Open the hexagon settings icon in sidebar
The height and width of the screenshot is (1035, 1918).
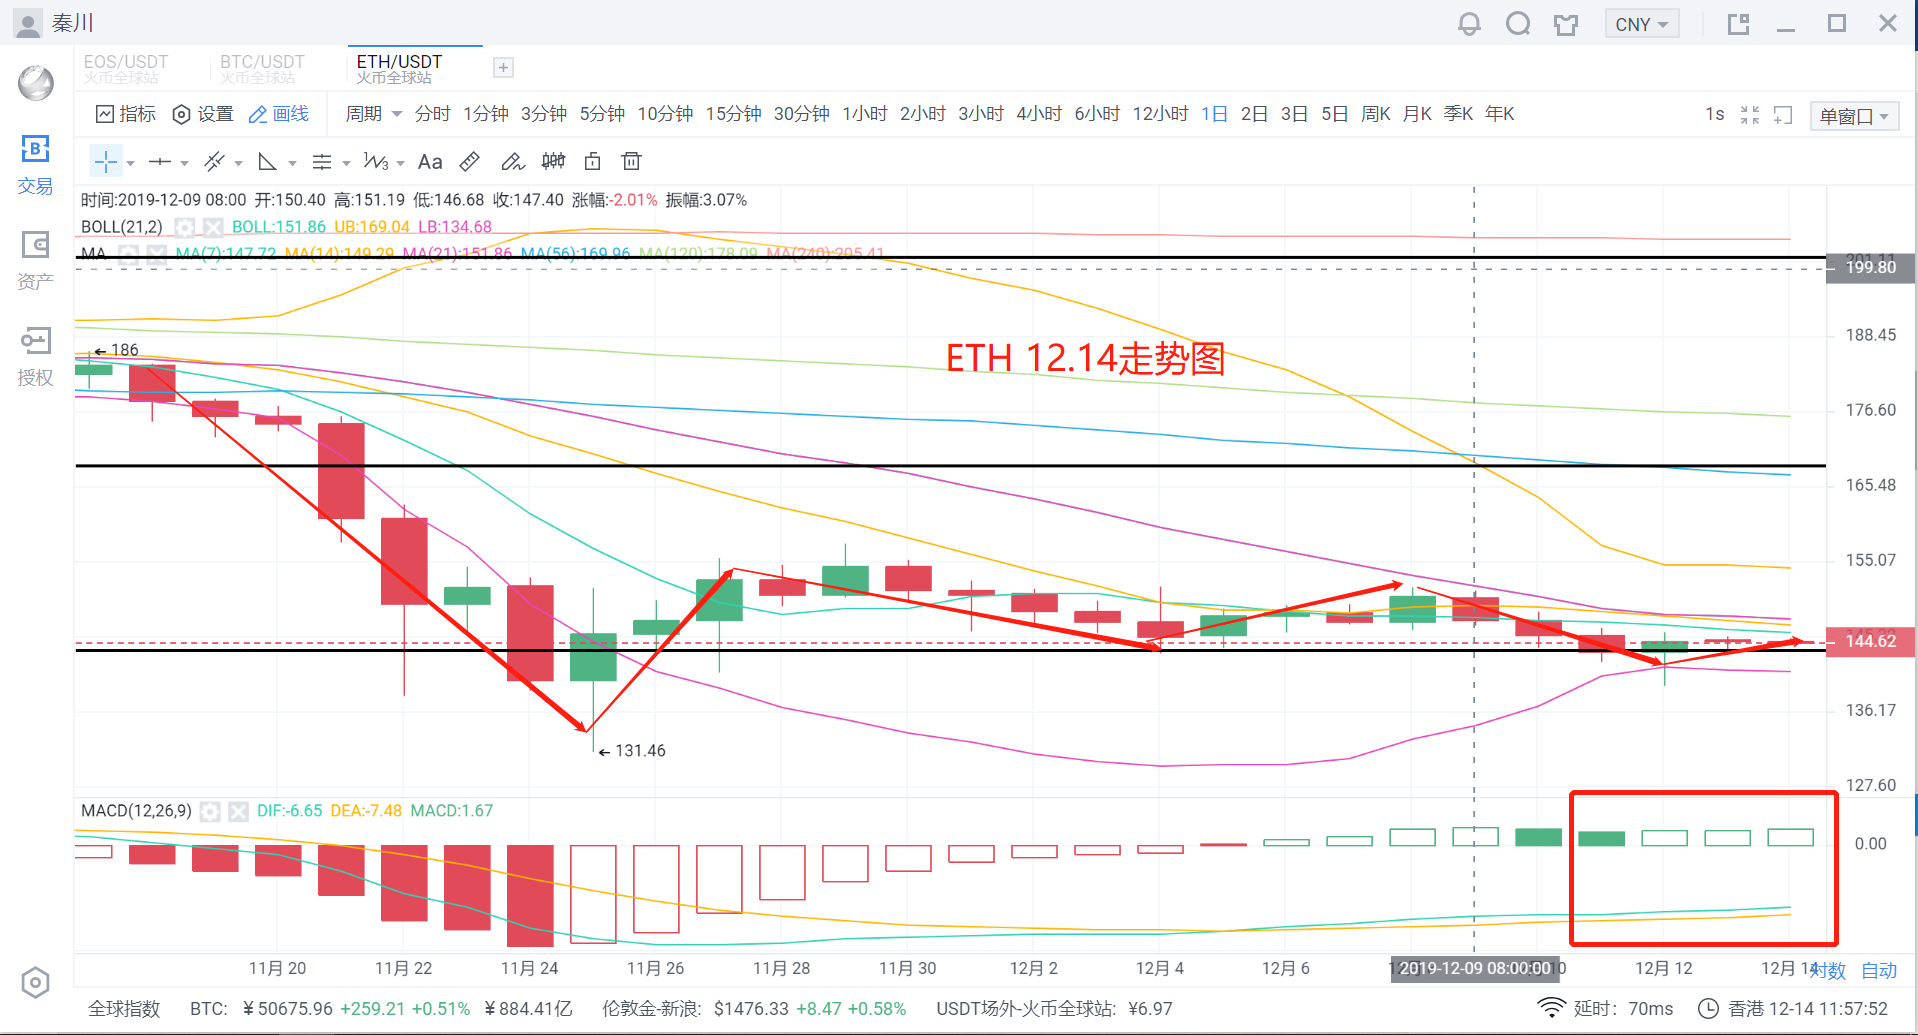pyautogui.click(x=35, y=983)
